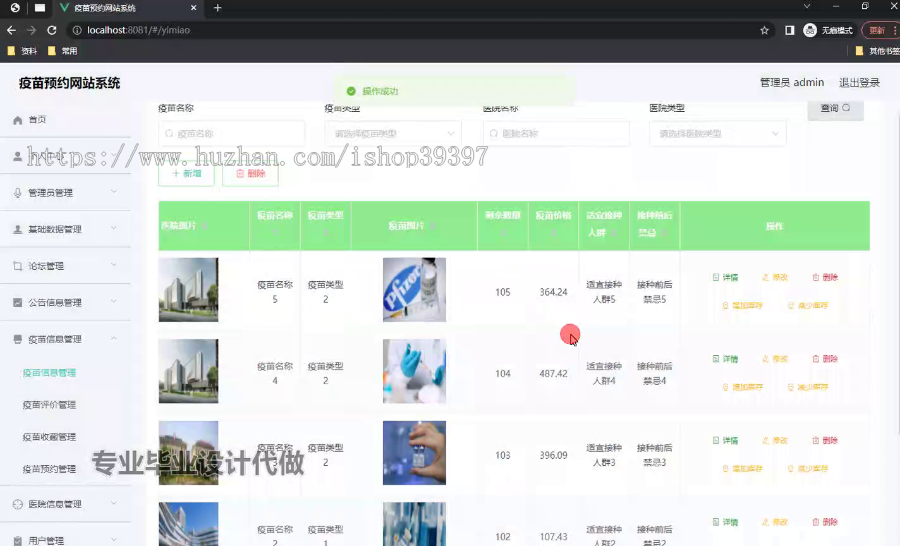The width and height of the screenshot is (900, 546).
Task: Open the 资料 bookmarks folder
Action: 22,51
